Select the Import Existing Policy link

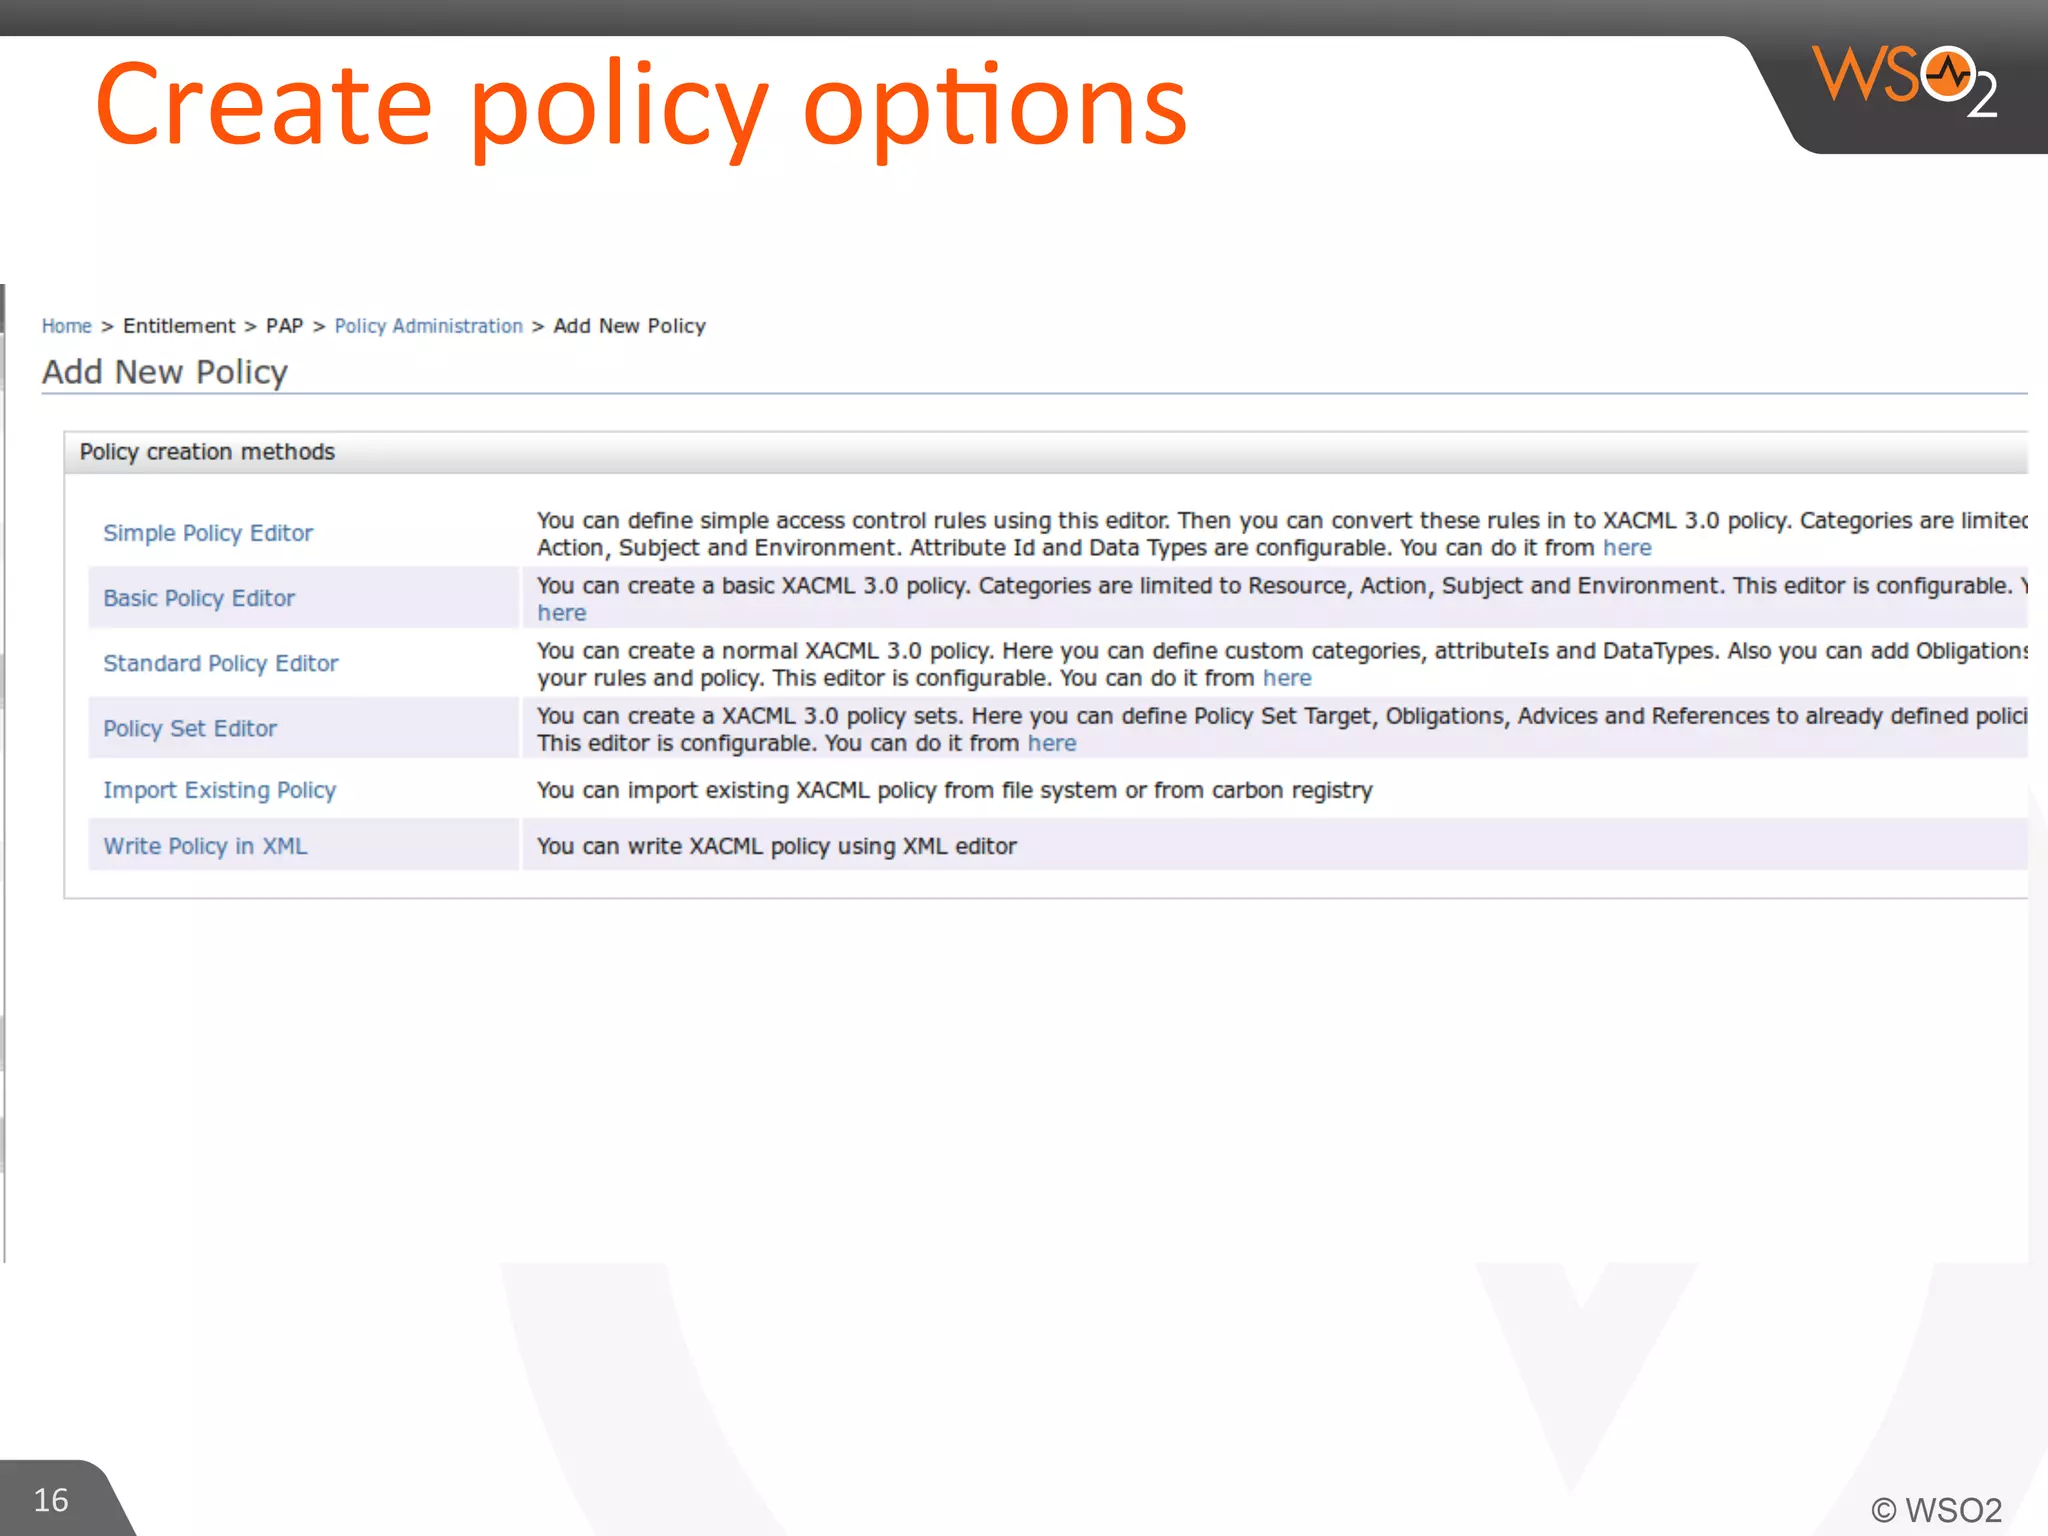click(x=219, y=790)
